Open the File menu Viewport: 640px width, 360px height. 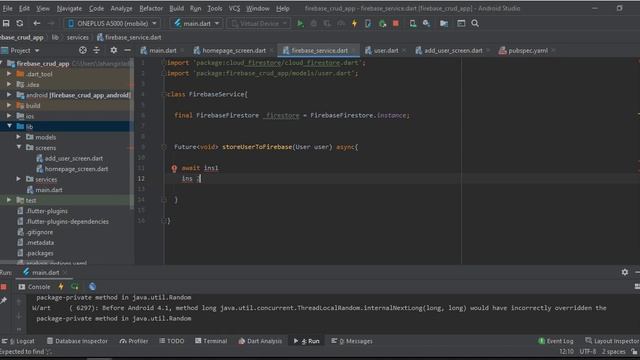(7, 8)
